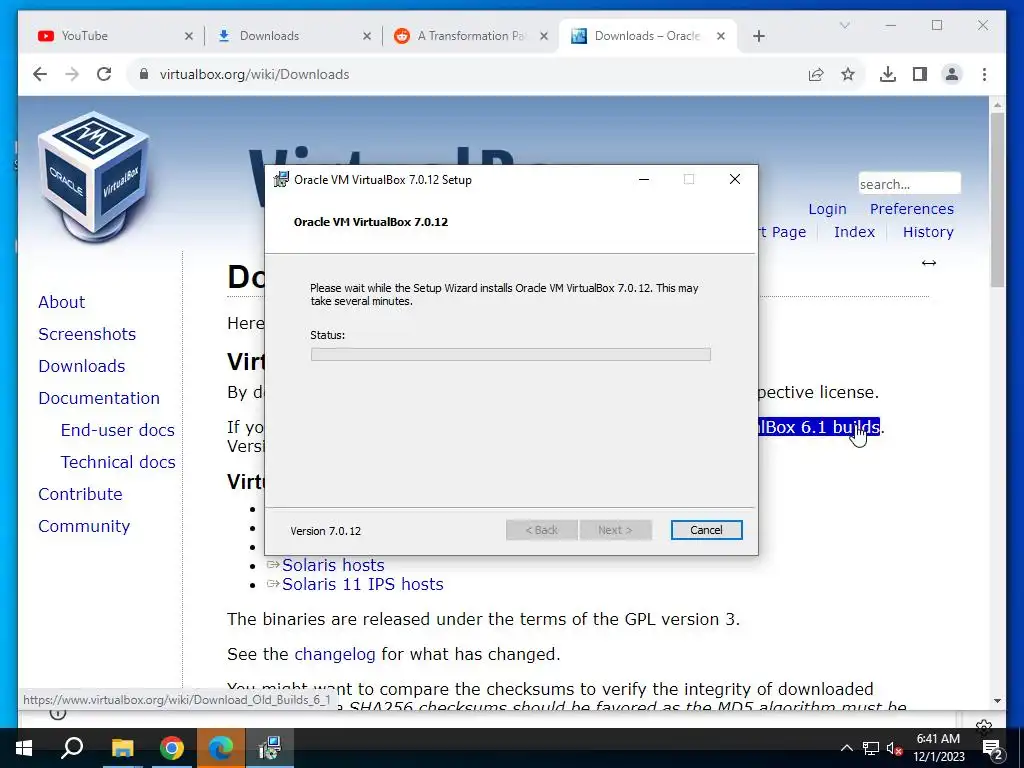Screen dimensions: 1024x768
Task: Reload the VirtualBox downloads page
Action: [x=104, y=74]
